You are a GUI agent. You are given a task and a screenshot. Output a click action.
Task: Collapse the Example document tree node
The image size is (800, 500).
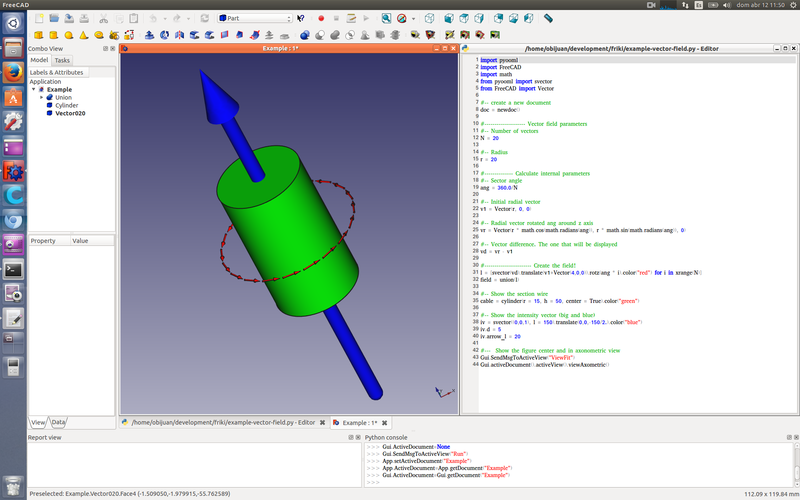pyautogui.click(x=33, y=89)
